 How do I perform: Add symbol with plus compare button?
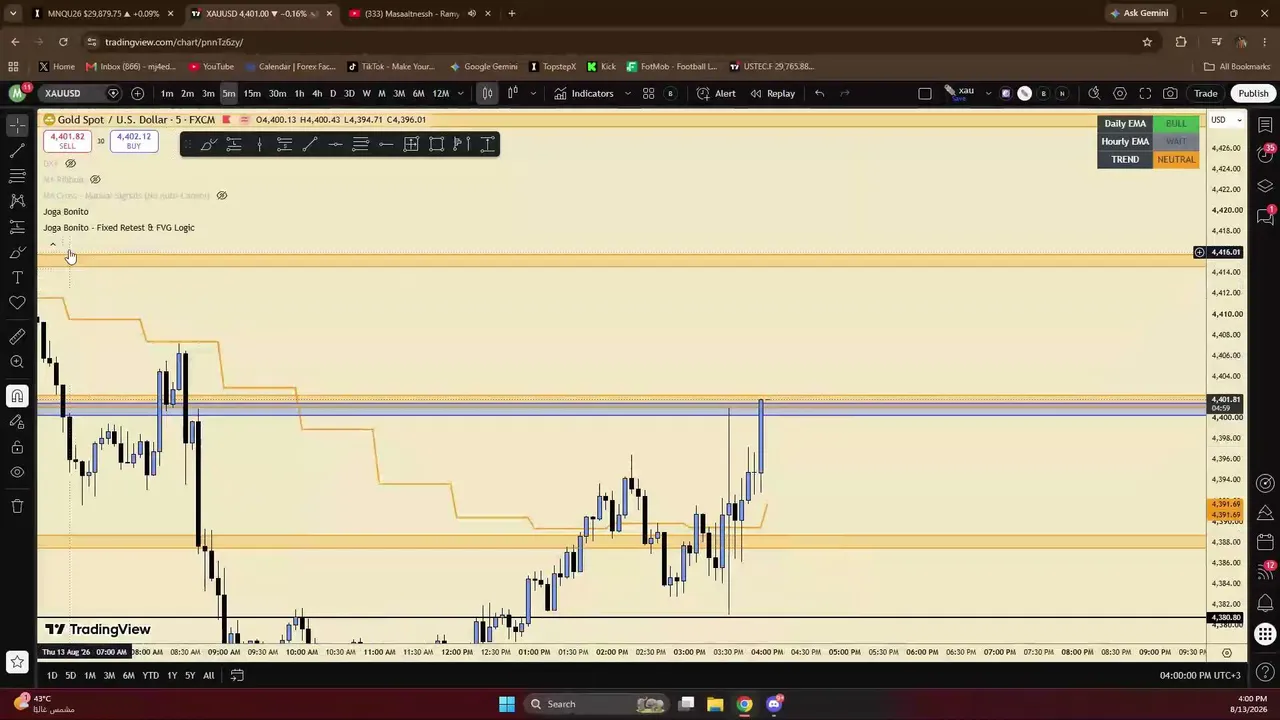(x=137, y=93)
